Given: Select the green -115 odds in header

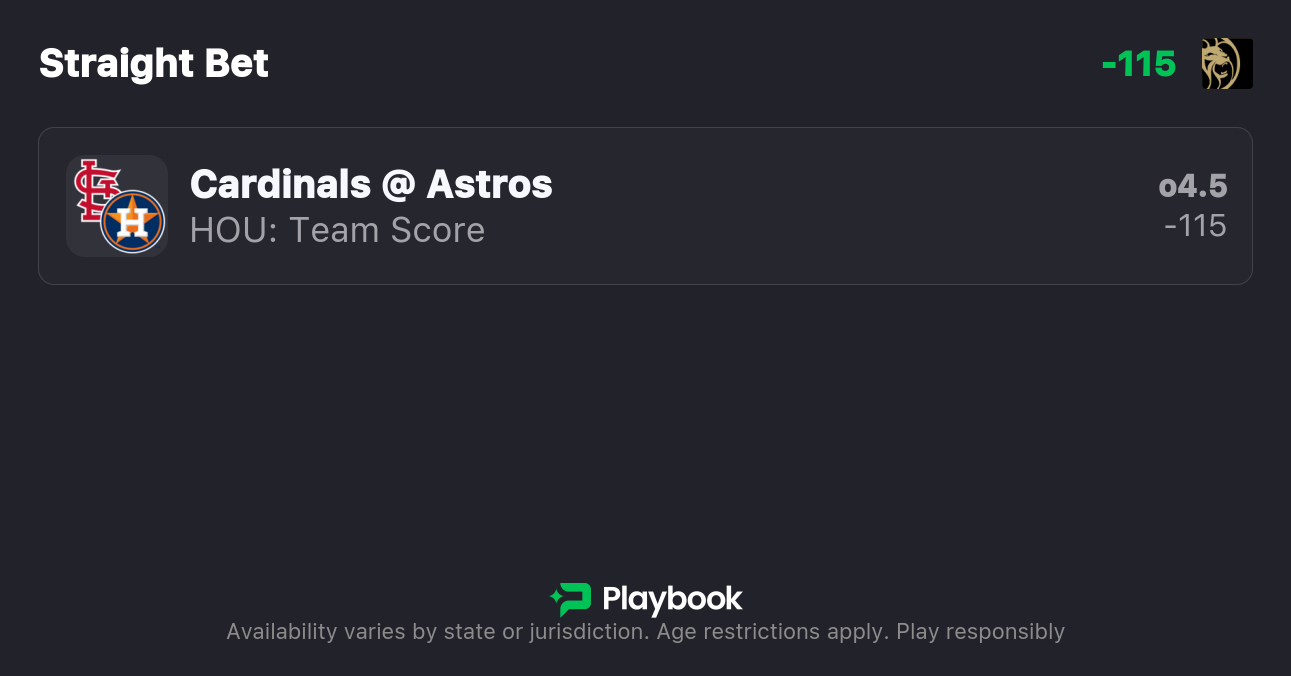Looking at the screenshot, I should (1138, 64).
